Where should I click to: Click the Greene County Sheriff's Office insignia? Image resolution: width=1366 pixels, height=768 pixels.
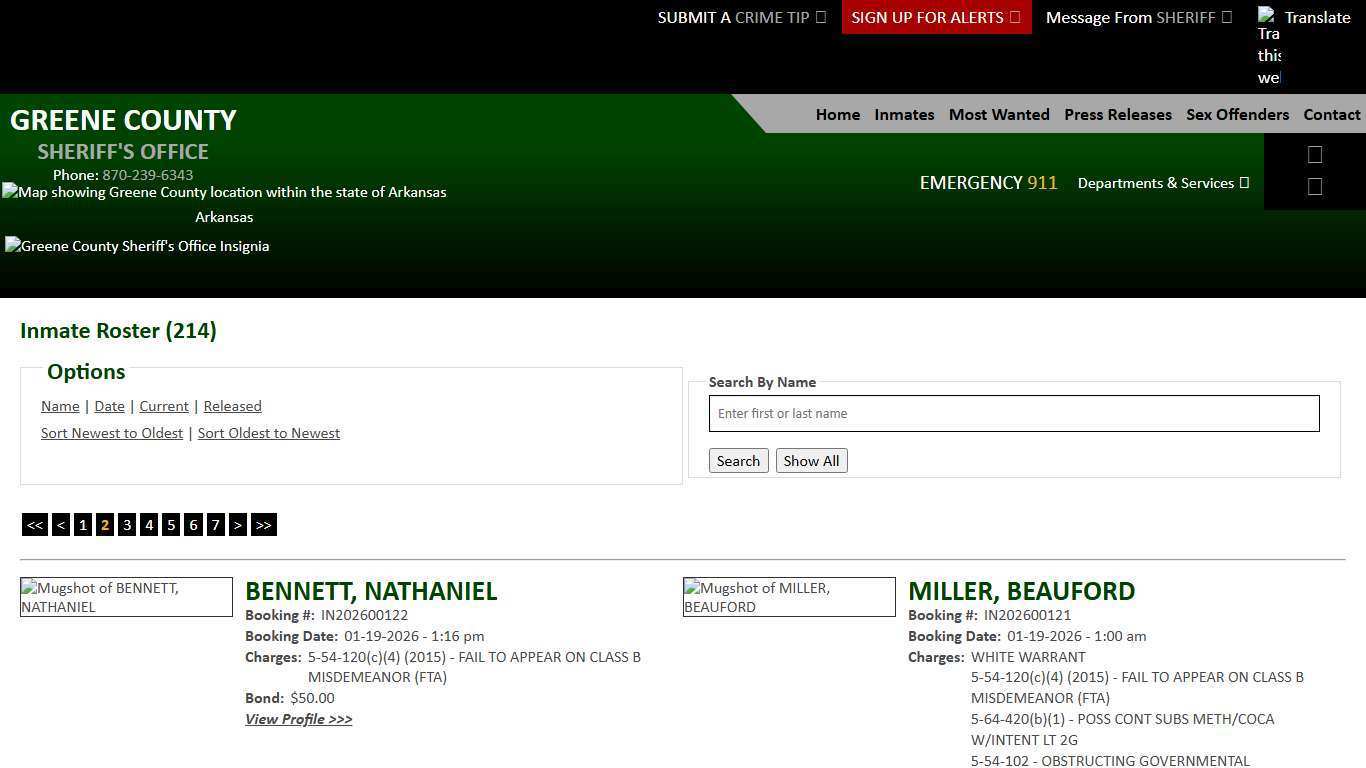[x=137, y=245]
